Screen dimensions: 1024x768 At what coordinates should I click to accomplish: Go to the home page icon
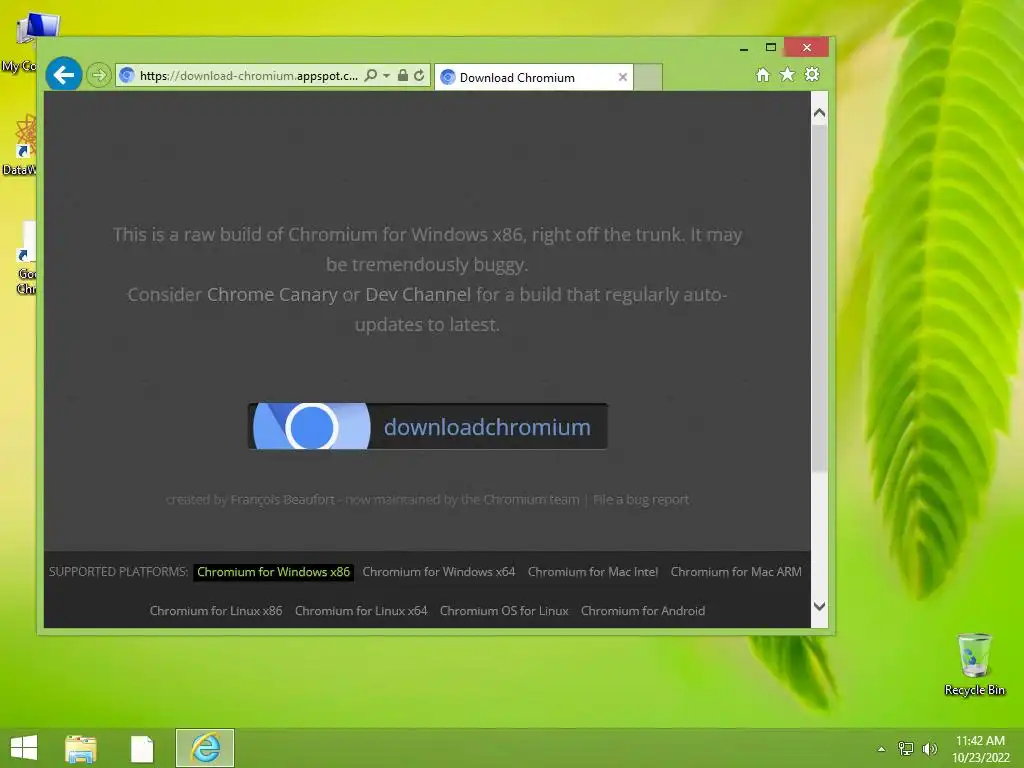(763, 74)
